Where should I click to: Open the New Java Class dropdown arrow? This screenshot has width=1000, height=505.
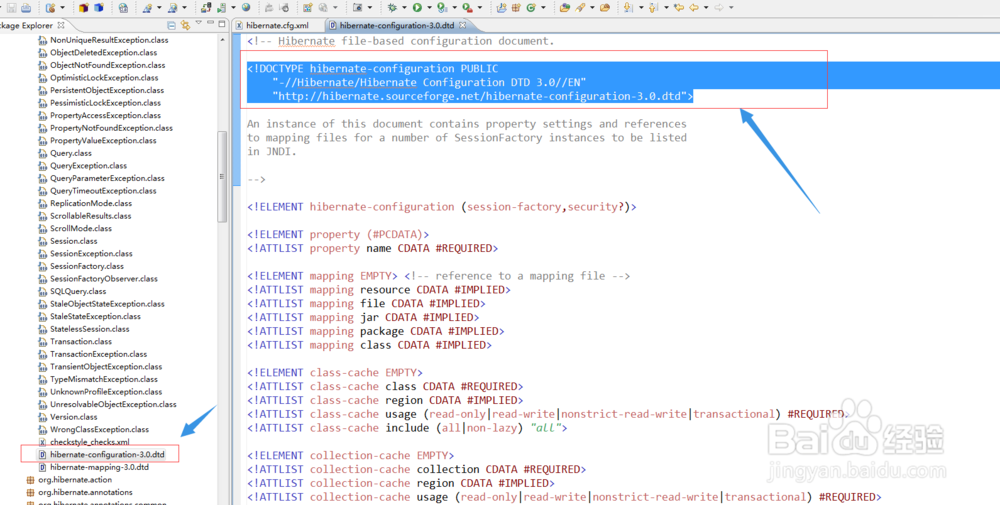pos(543,8)
